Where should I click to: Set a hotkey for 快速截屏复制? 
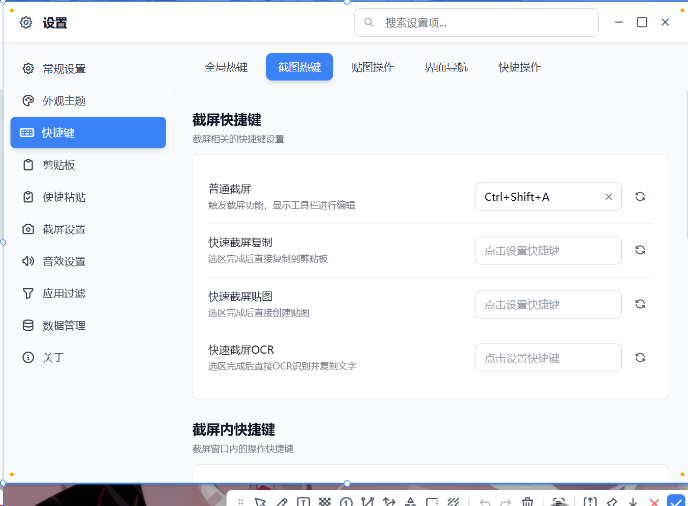point(548,250)
